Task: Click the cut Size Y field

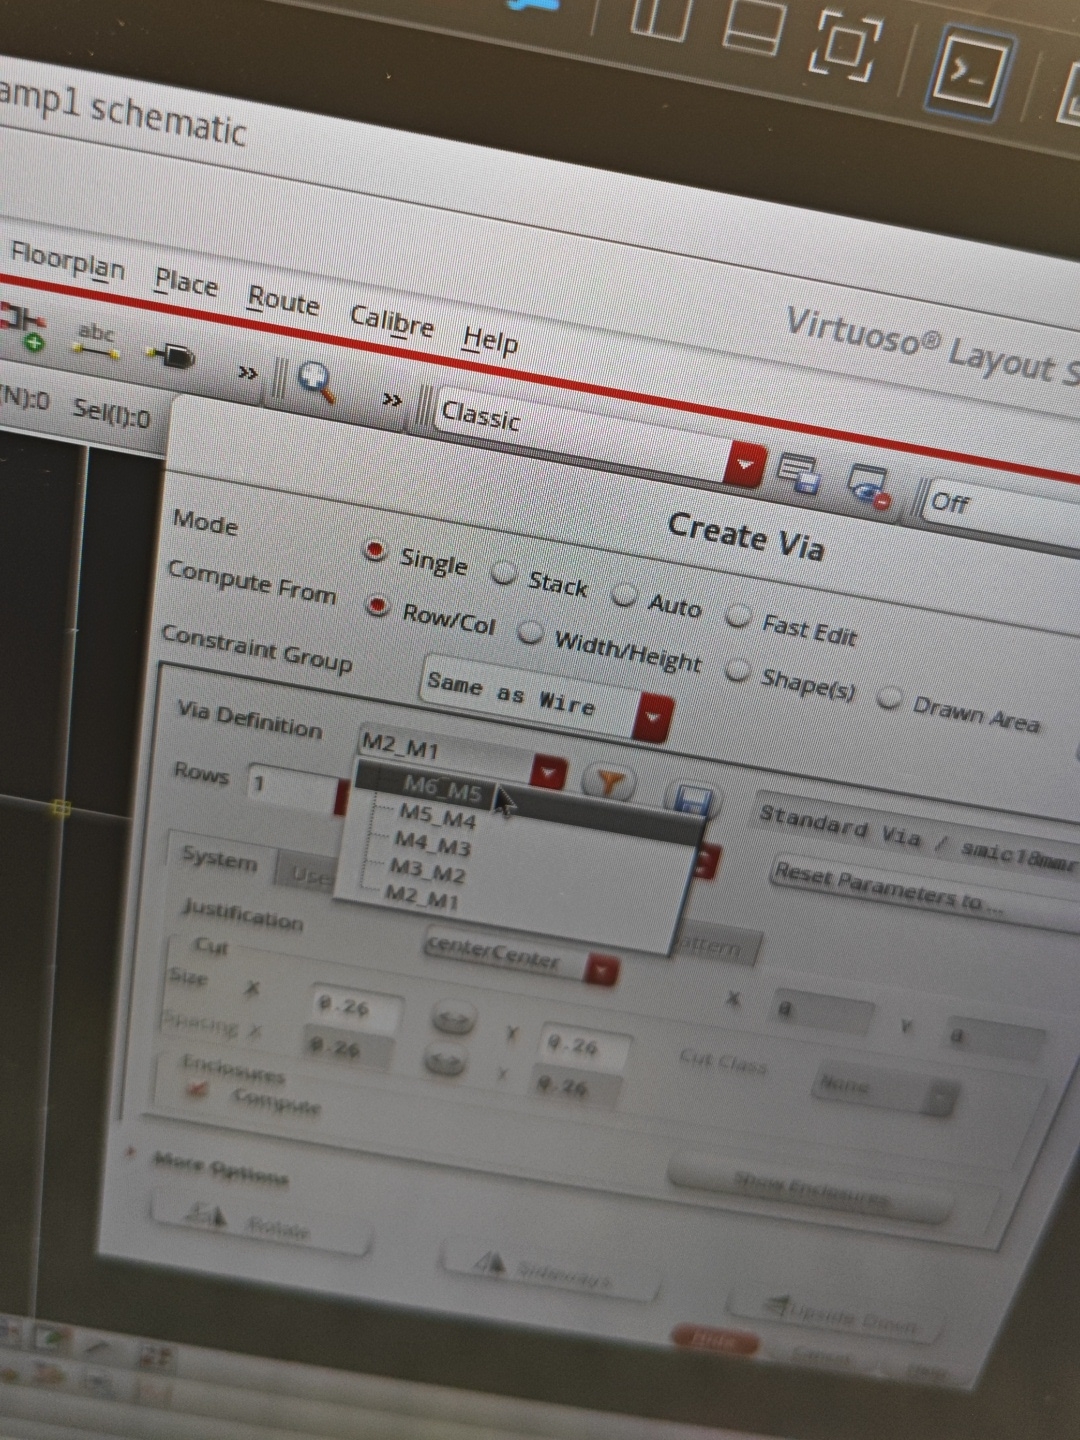Action: coord(585,1047)
